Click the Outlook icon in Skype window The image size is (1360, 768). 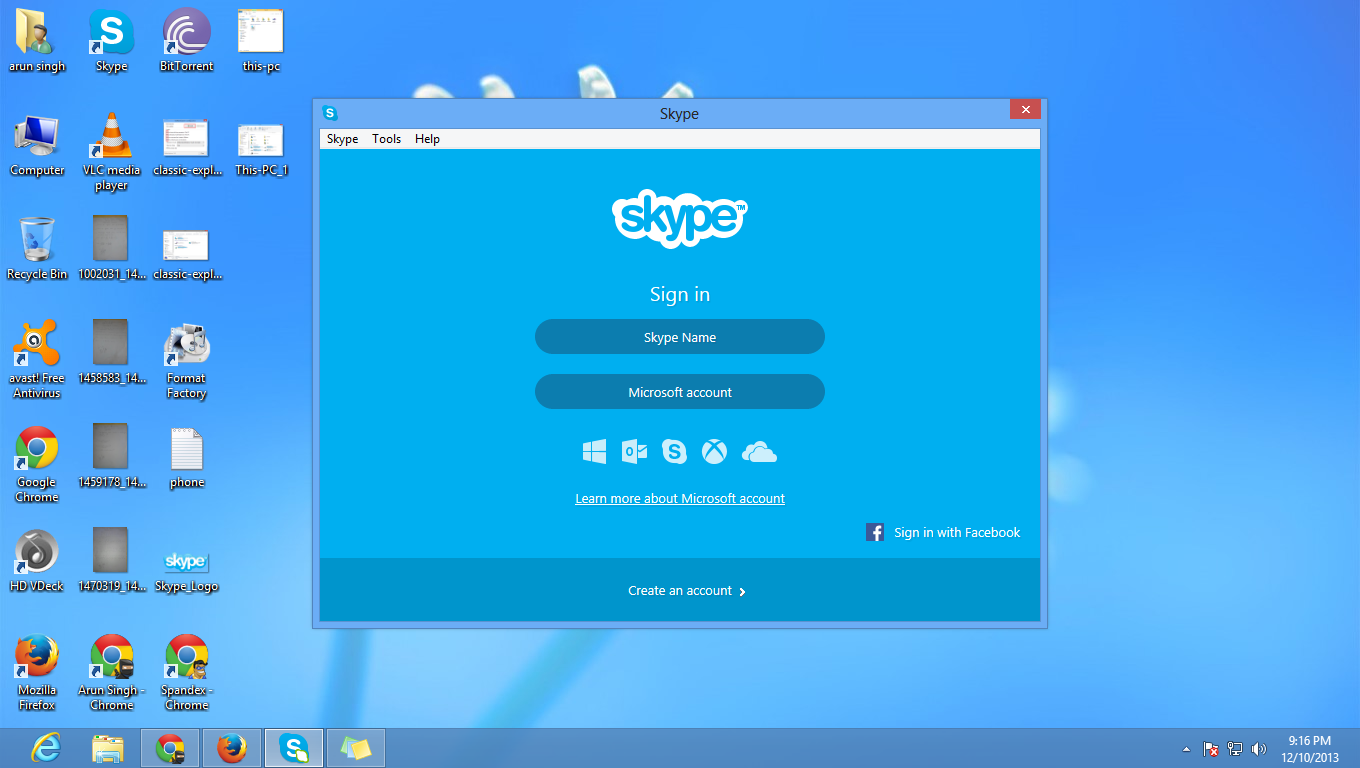(x=634, y=452)
